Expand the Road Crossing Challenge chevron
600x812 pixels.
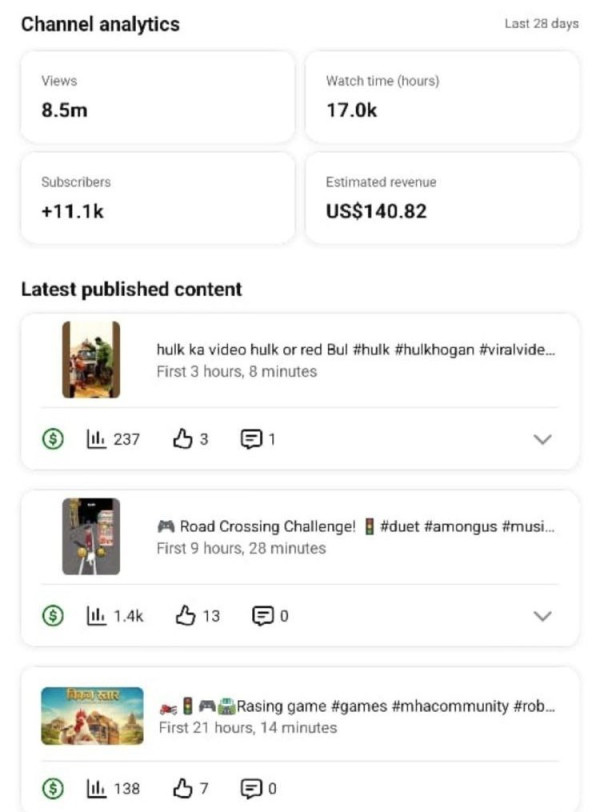click(543, 616)
